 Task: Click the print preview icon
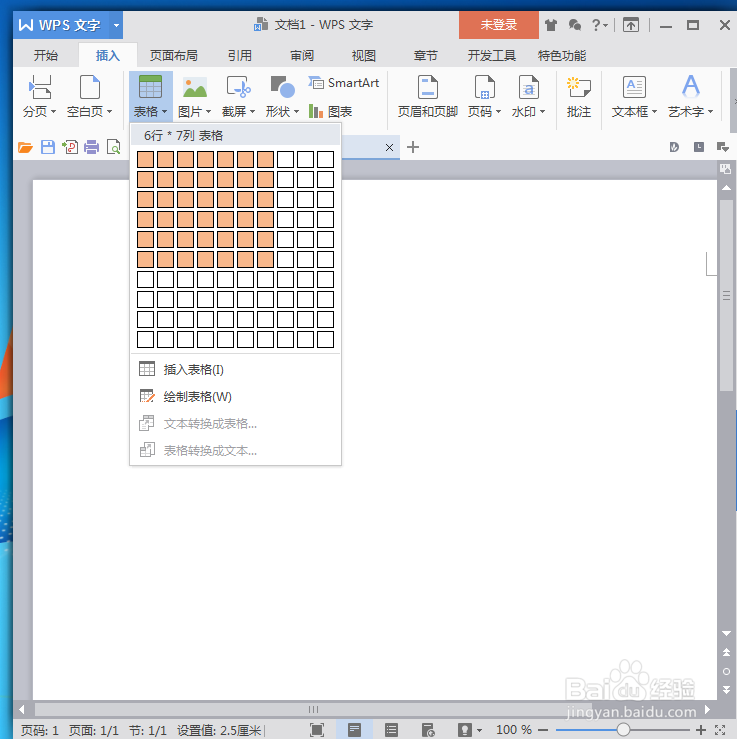(x=114, y=148)
